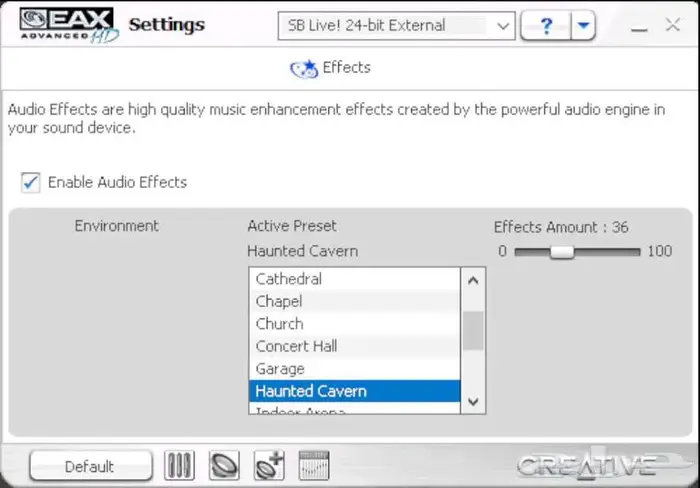Open the SB Live! 24-bit External device dropdown

pyautogui.click(x=503, y=26)
